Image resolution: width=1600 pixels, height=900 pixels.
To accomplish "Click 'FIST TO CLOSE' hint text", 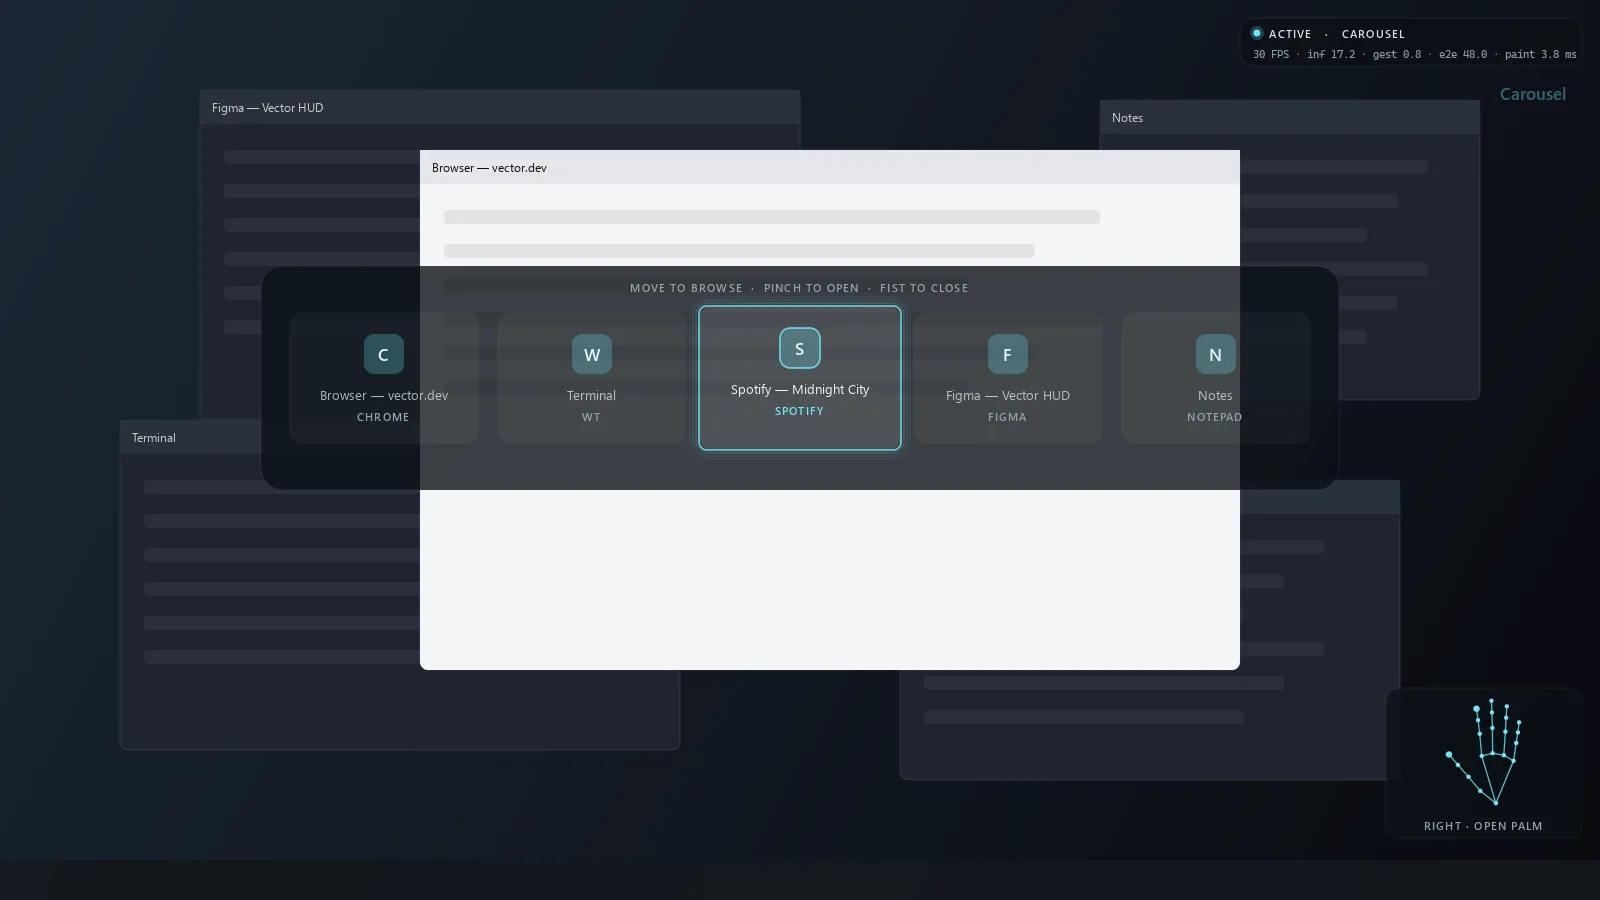I will tap(924, 288).
